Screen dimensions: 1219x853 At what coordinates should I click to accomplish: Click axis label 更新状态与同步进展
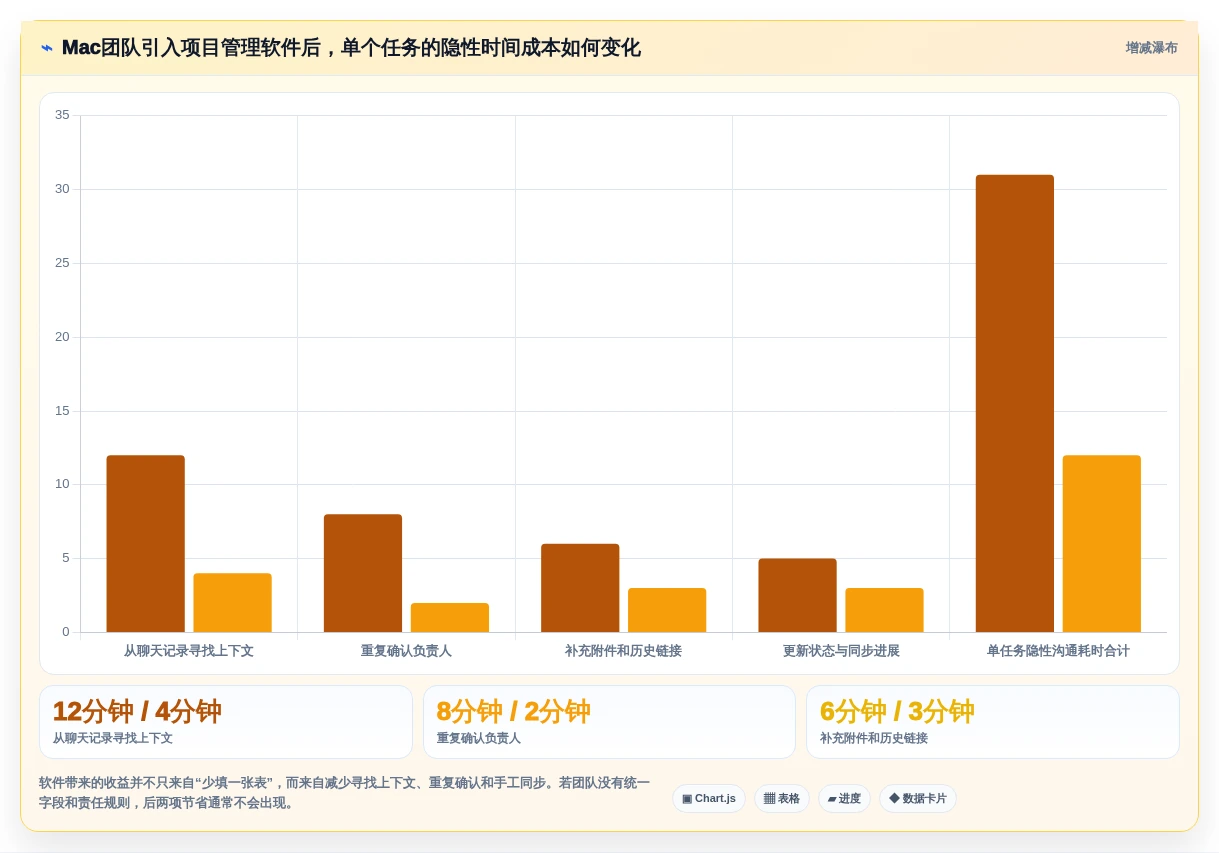841,651
